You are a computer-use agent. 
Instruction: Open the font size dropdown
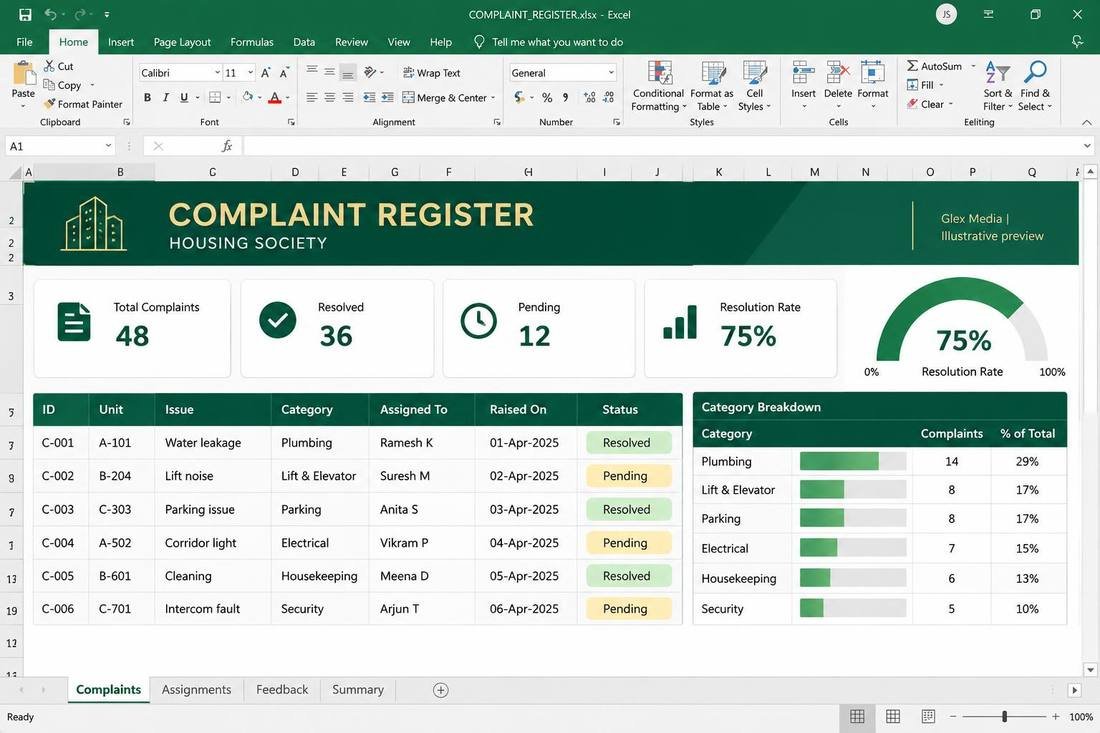(x=250, y=73)
